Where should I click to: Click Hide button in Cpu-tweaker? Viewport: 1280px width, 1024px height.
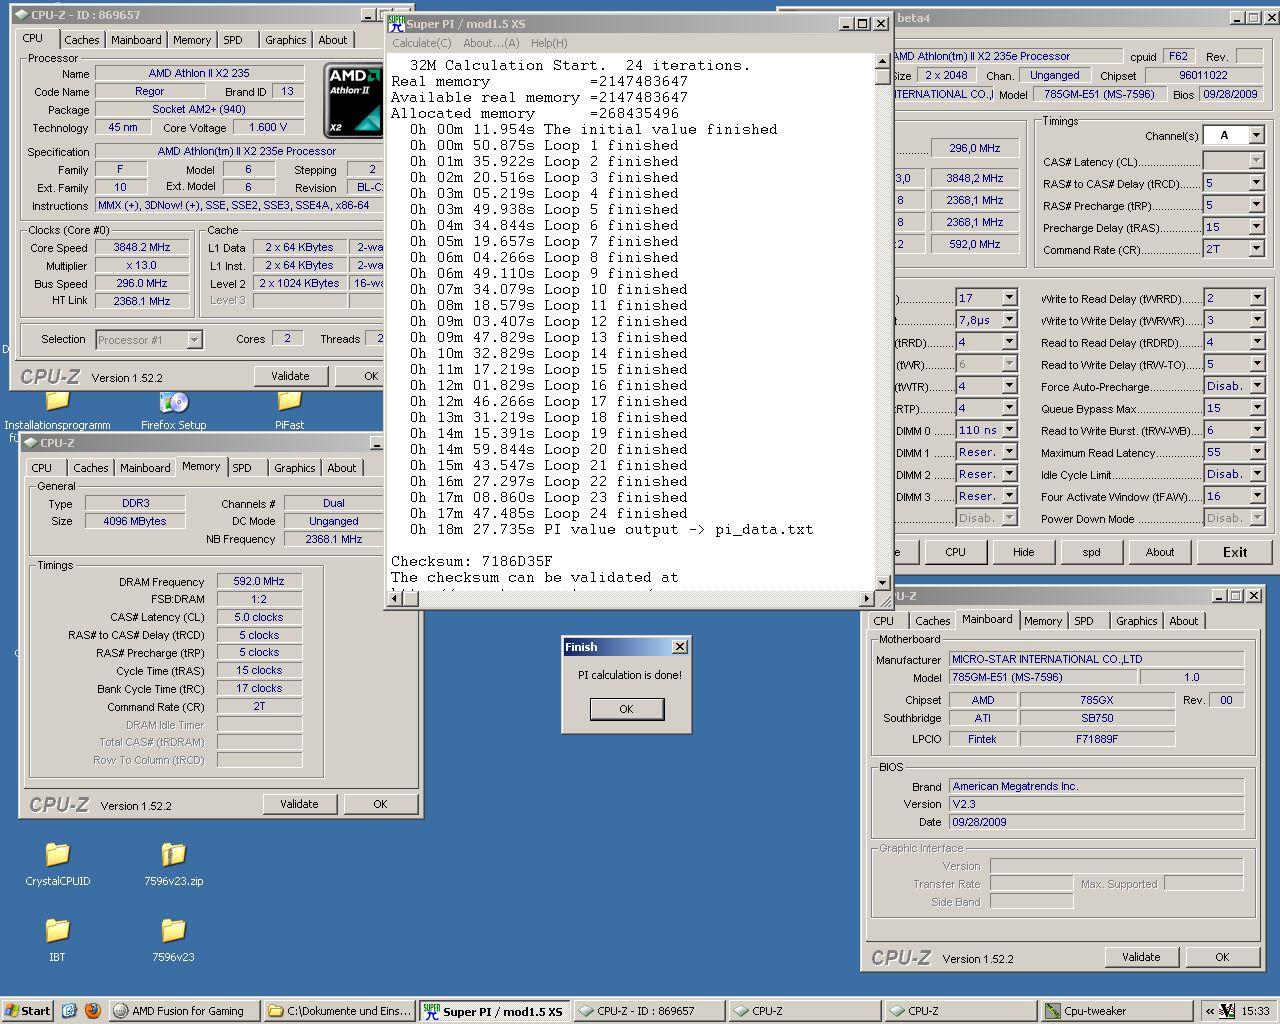[x=1023, y=552]
